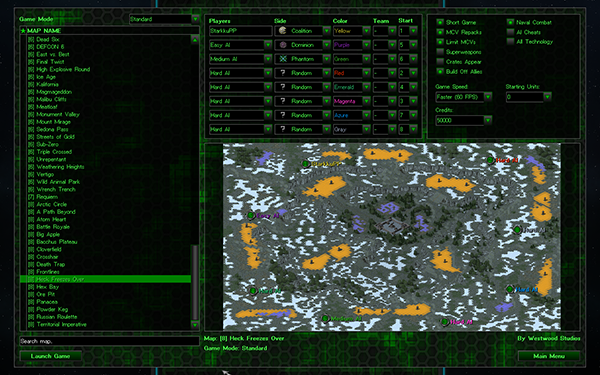Click the Main Menu button
Image resolution: width=600 pixels, height=375 pixels.
[549, 356]
